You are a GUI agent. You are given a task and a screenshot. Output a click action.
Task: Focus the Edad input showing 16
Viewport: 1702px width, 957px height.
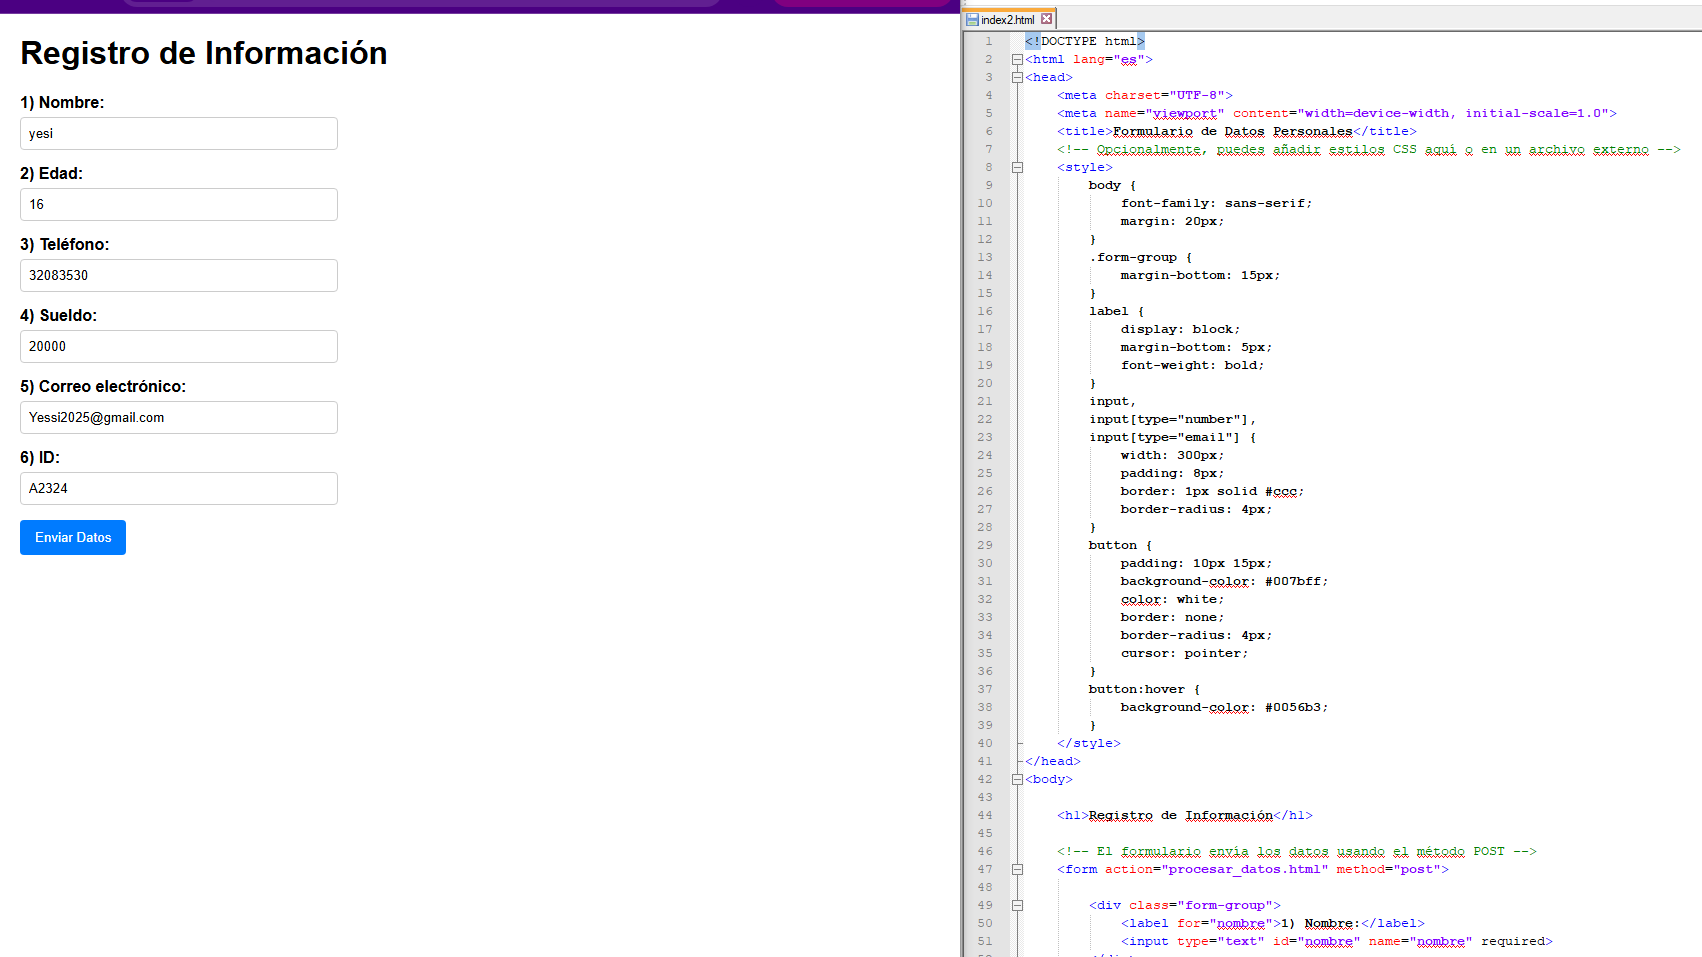[x=179, y=205]
